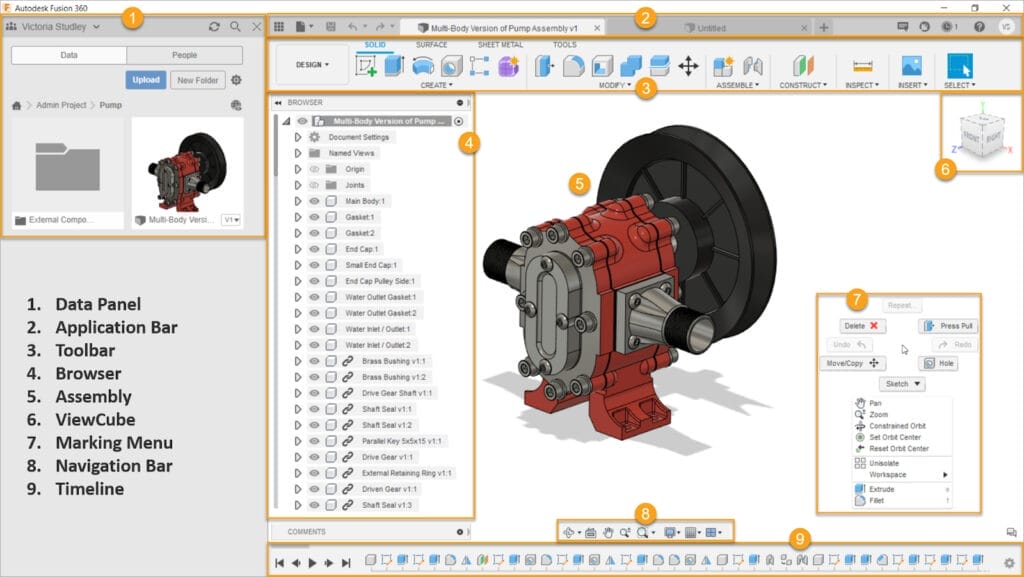Click the Fillet icon in the Modify group
This screenshot has width=1024, height=577.
[x=574, y=66]
